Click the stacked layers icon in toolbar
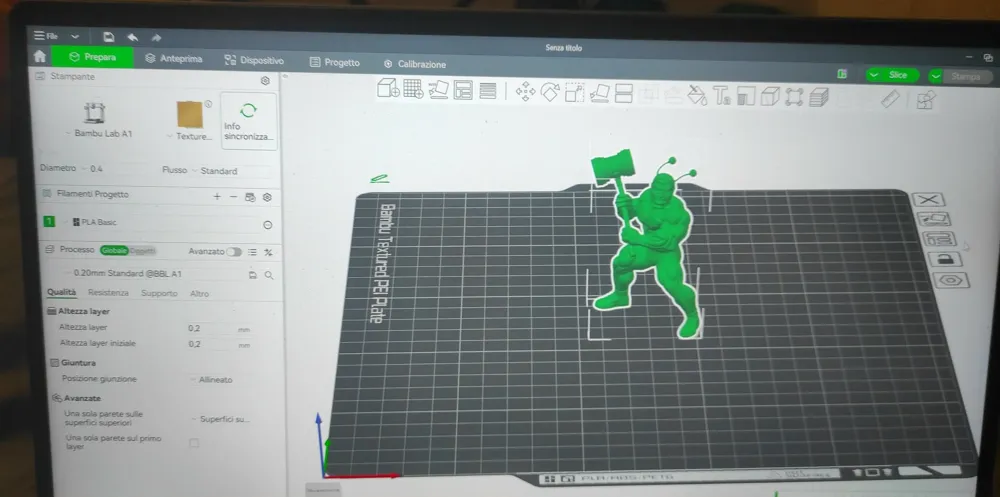This screenshot has height=497, width=1000. [x=819, y=97]
